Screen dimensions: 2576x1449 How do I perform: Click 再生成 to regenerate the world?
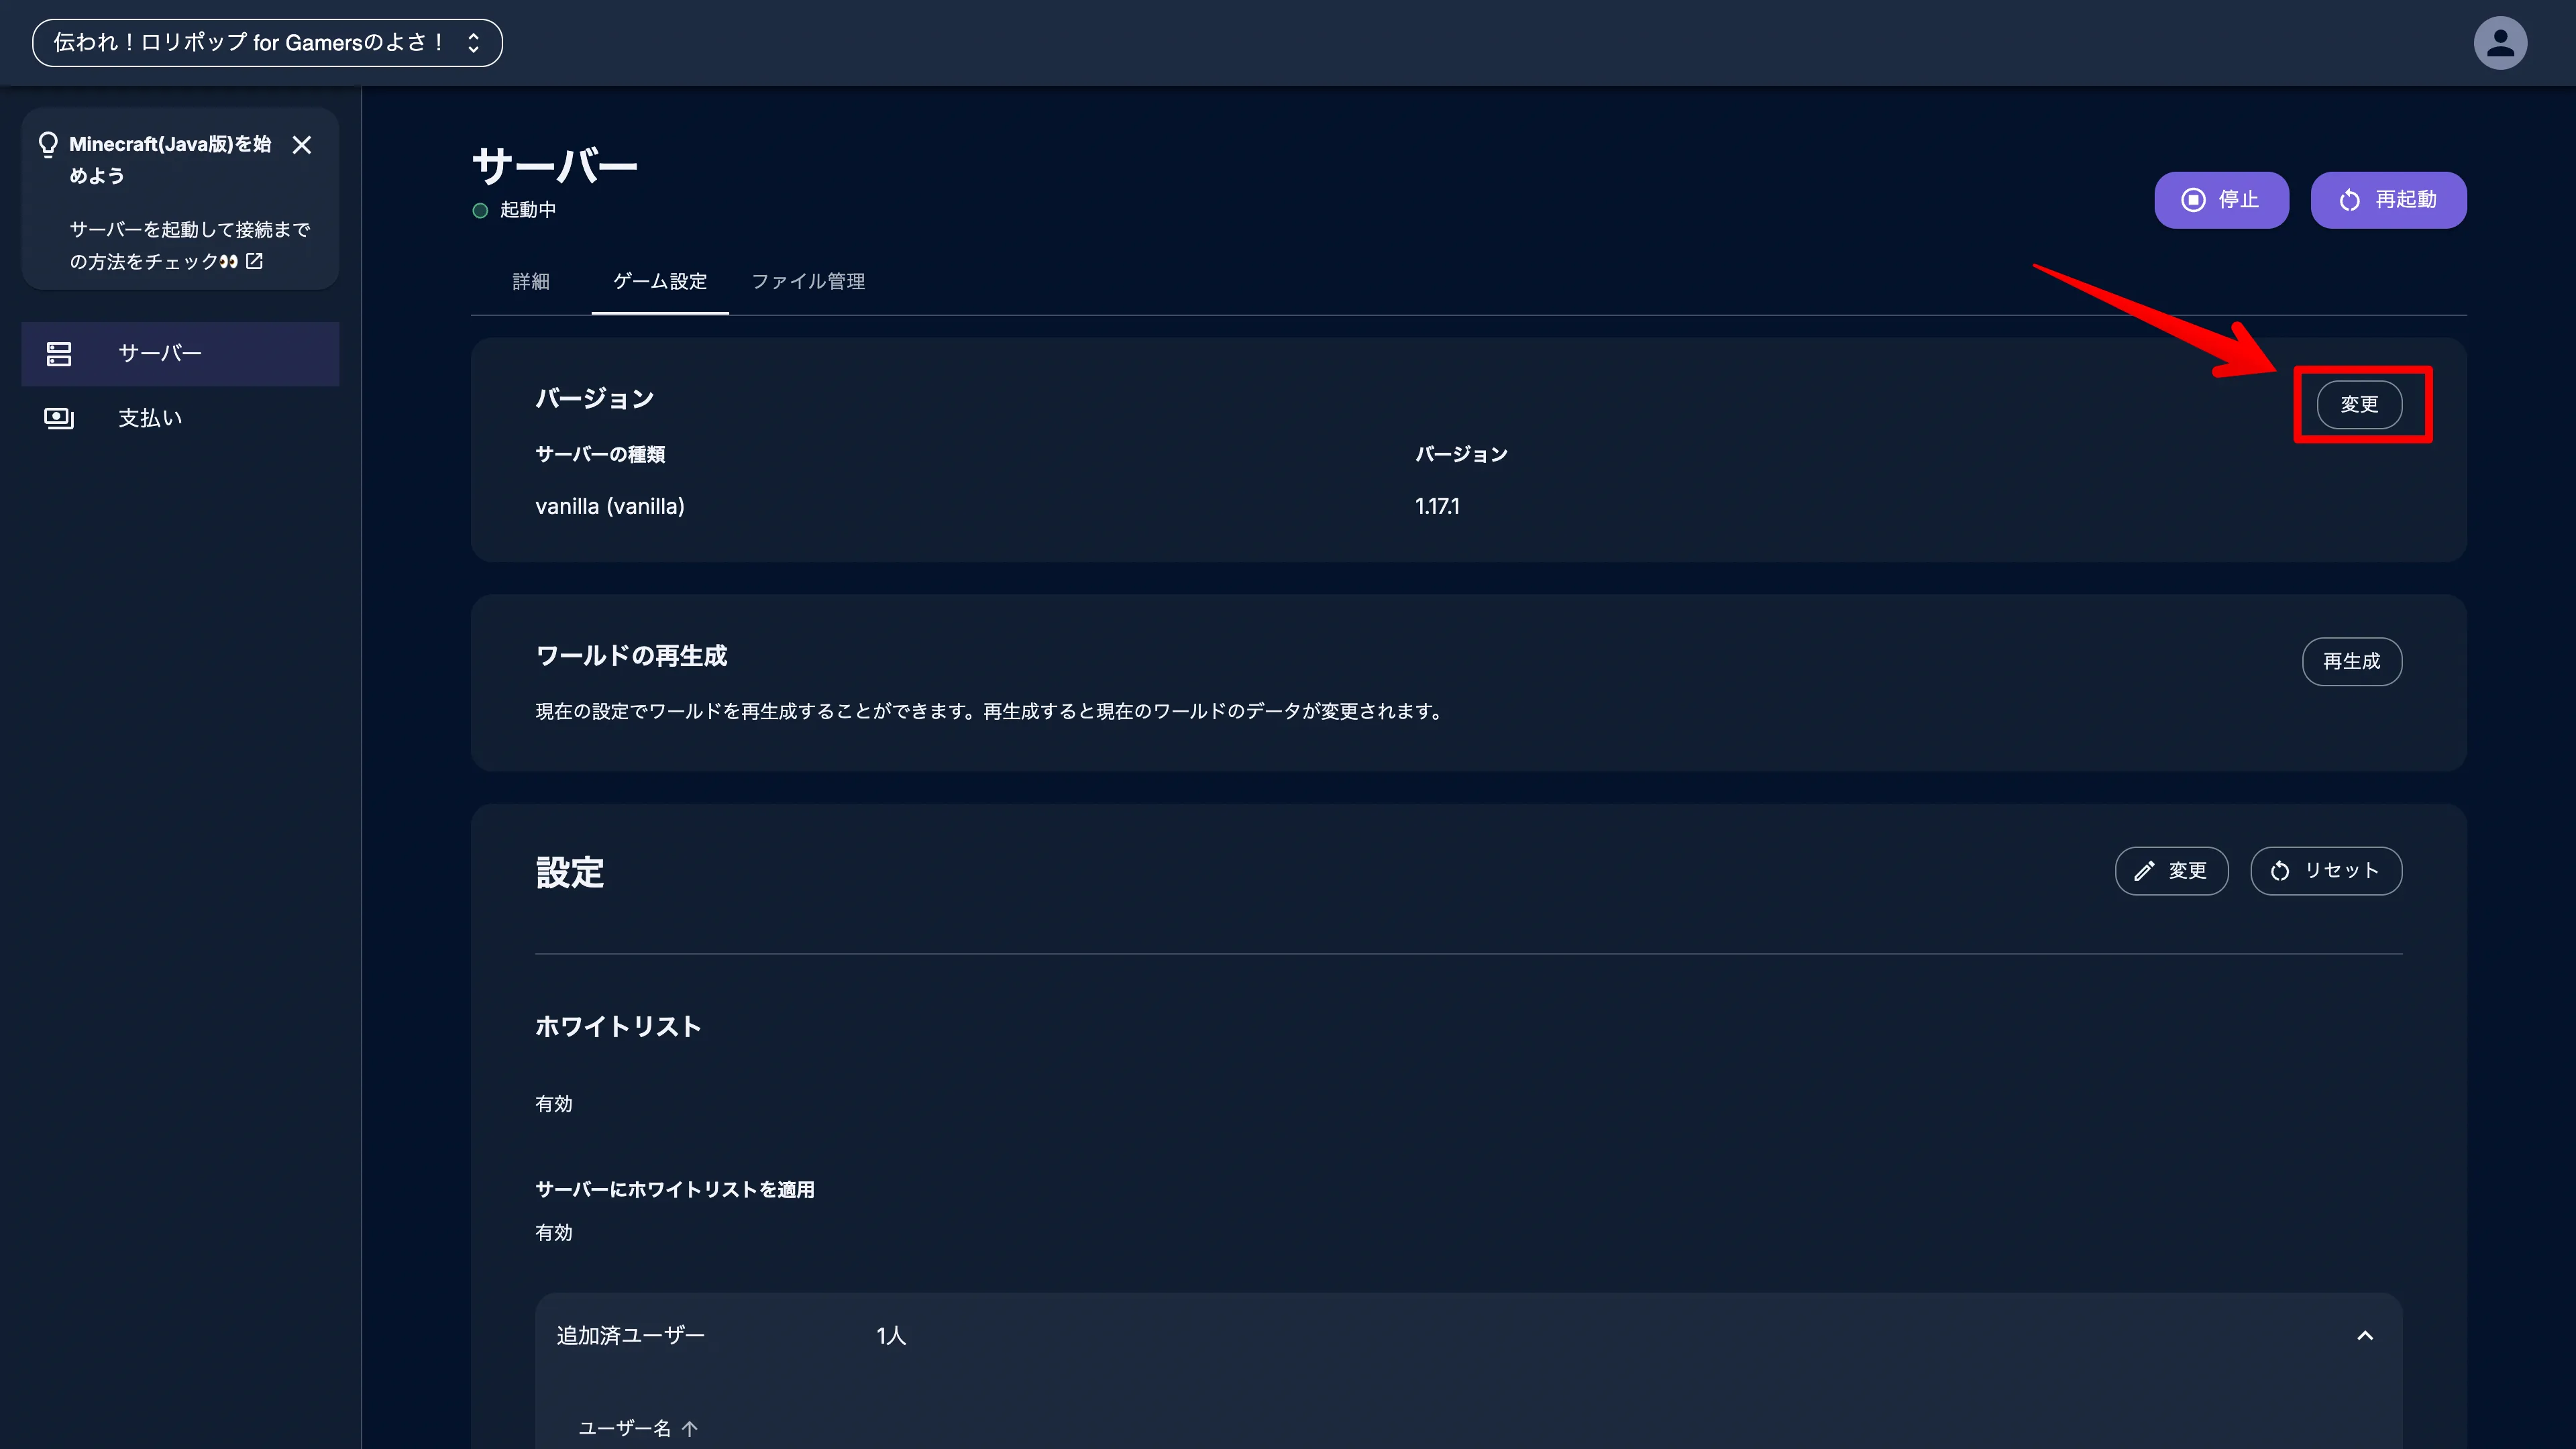pos(2352,661)
